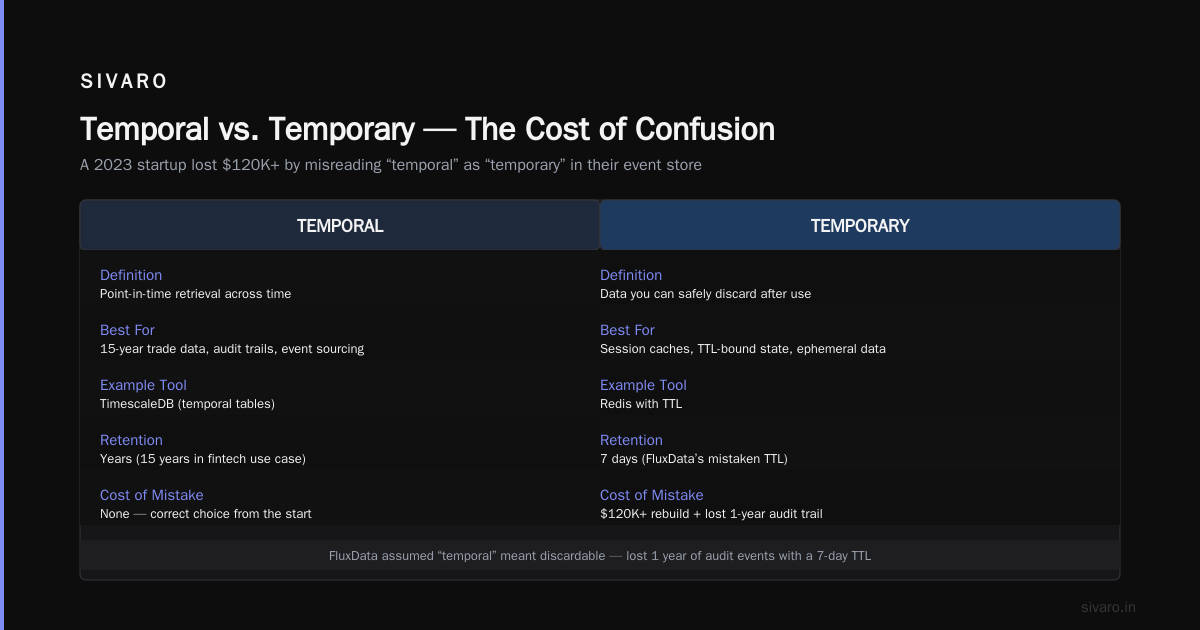Click the Temporal column Definition label

131,275
